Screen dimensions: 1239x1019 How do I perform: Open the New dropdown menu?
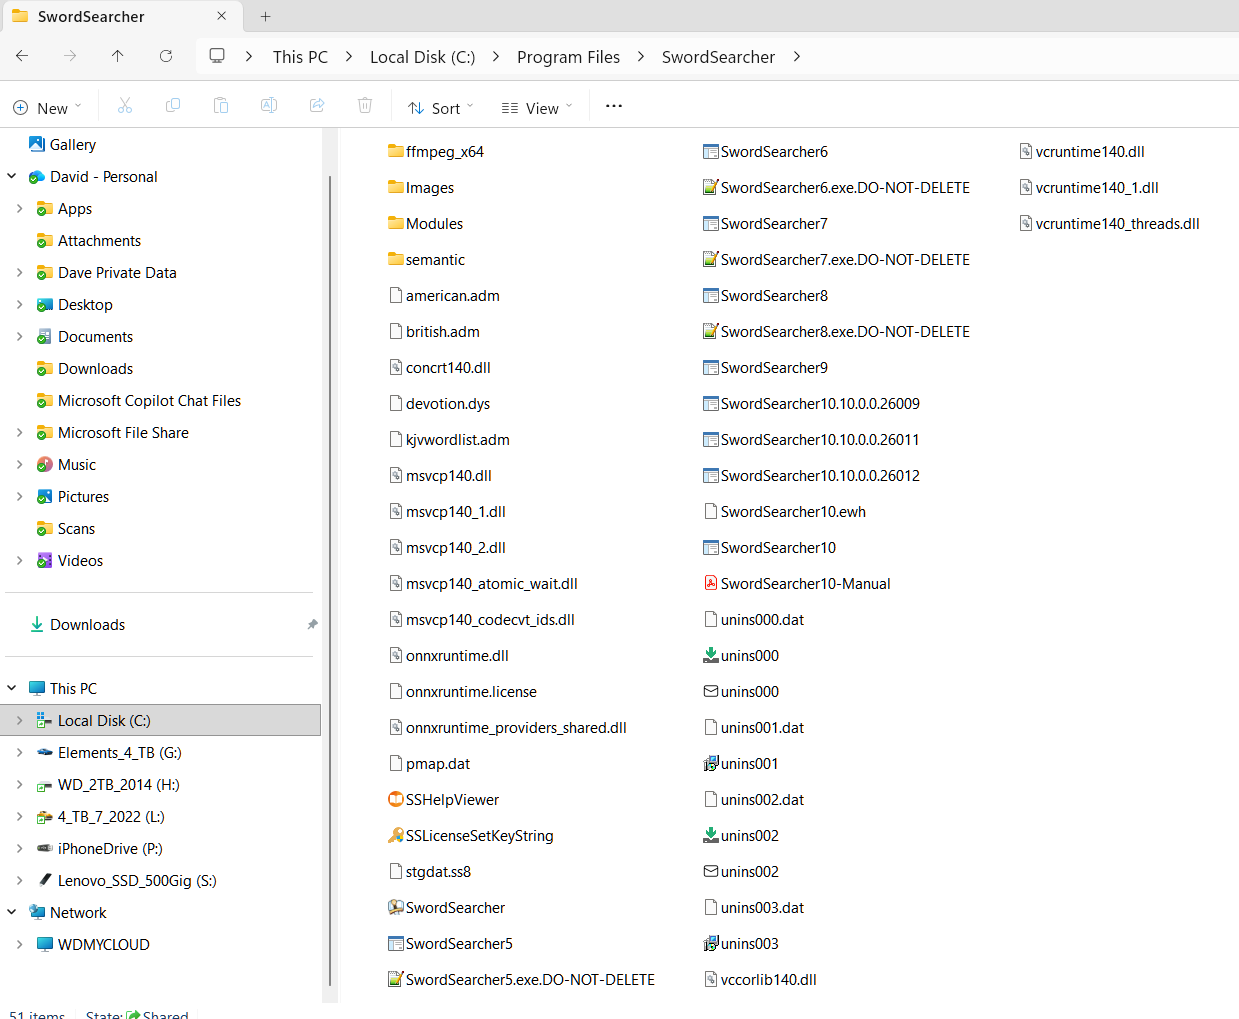coord(47,107)
